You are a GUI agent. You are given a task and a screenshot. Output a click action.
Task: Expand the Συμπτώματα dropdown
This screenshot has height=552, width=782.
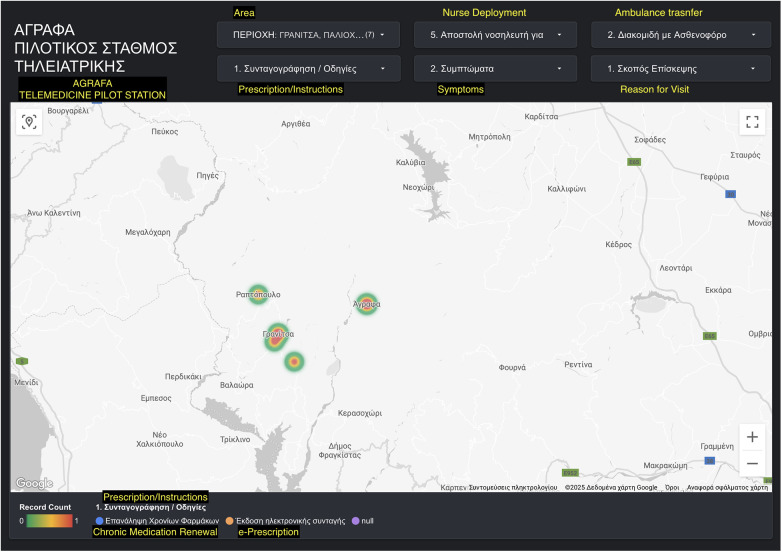click(x=495, y=69)
